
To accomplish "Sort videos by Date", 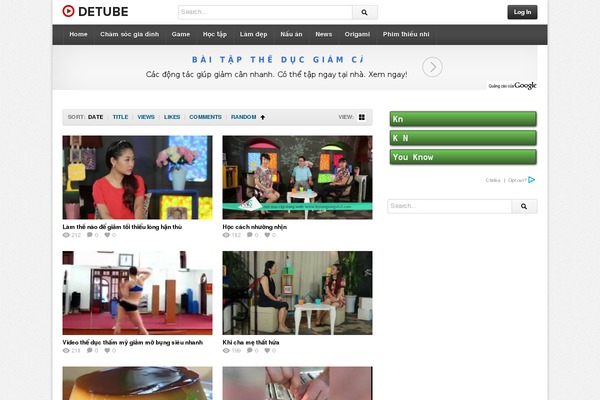I will coord(96,117).
